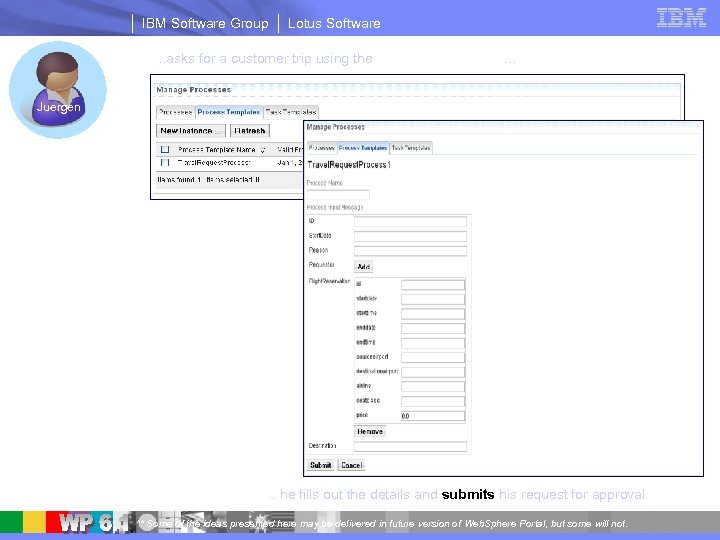Click the TravelRequestProcess1 heading in the form

(x=349, y=165)
